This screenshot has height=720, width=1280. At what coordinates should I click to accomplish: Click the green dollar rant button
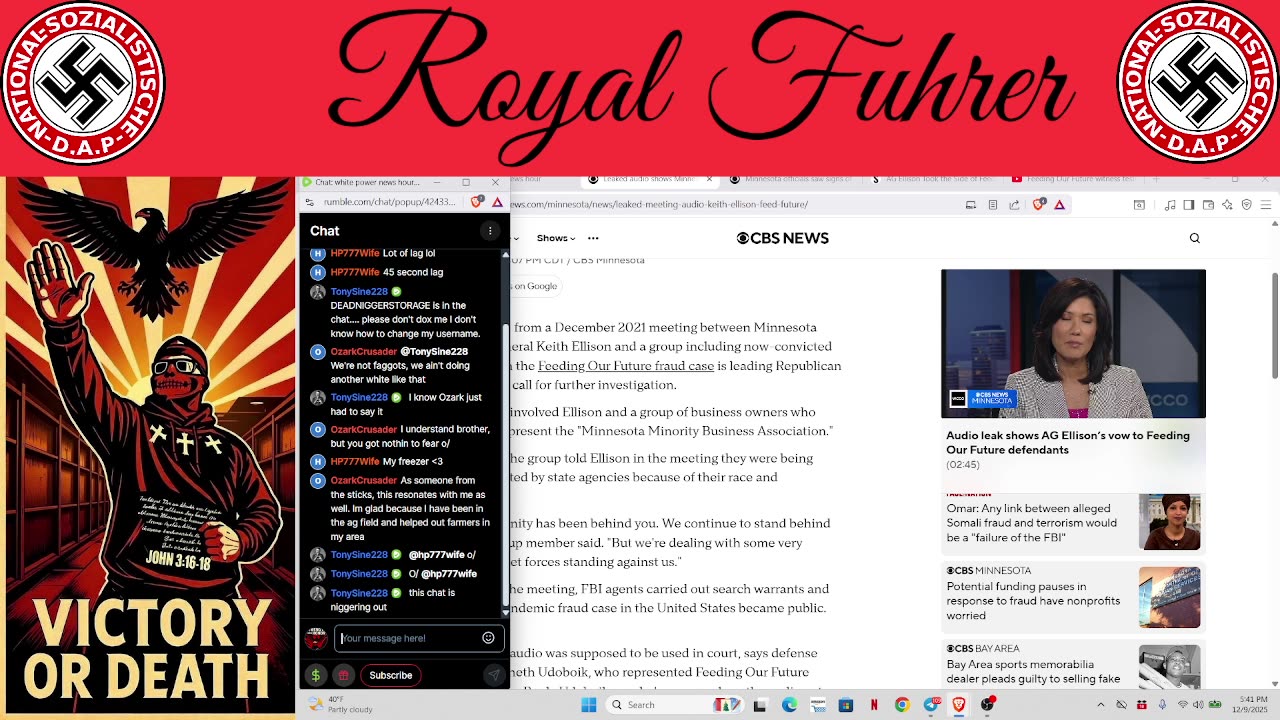316,675
